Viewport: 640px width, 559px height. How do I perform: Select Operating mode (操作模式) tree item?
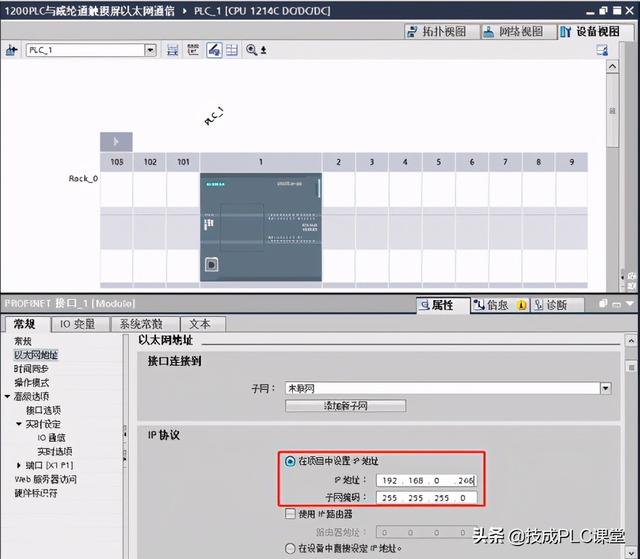31,383
